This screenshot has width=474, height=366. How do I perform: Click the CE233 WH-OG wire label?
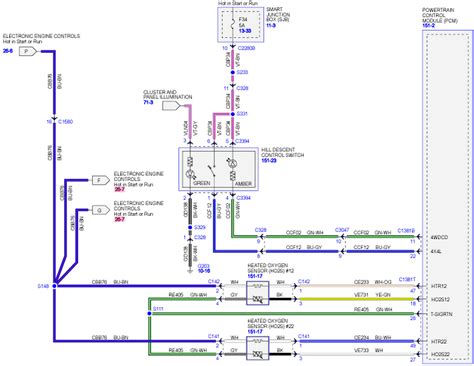373,282
